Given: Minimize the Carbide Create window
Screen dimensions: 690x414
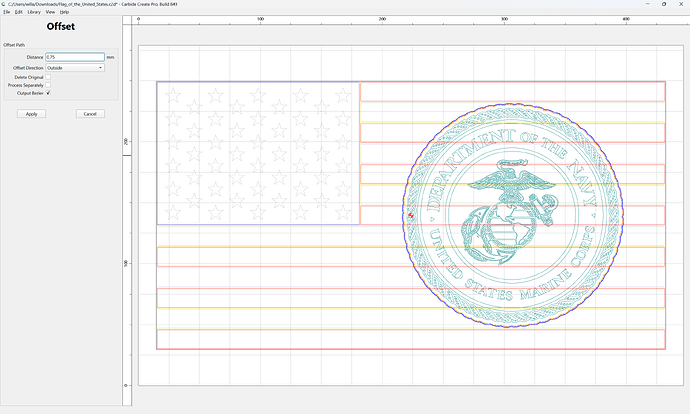Looking at the screenshot, I should pos(648,4).
